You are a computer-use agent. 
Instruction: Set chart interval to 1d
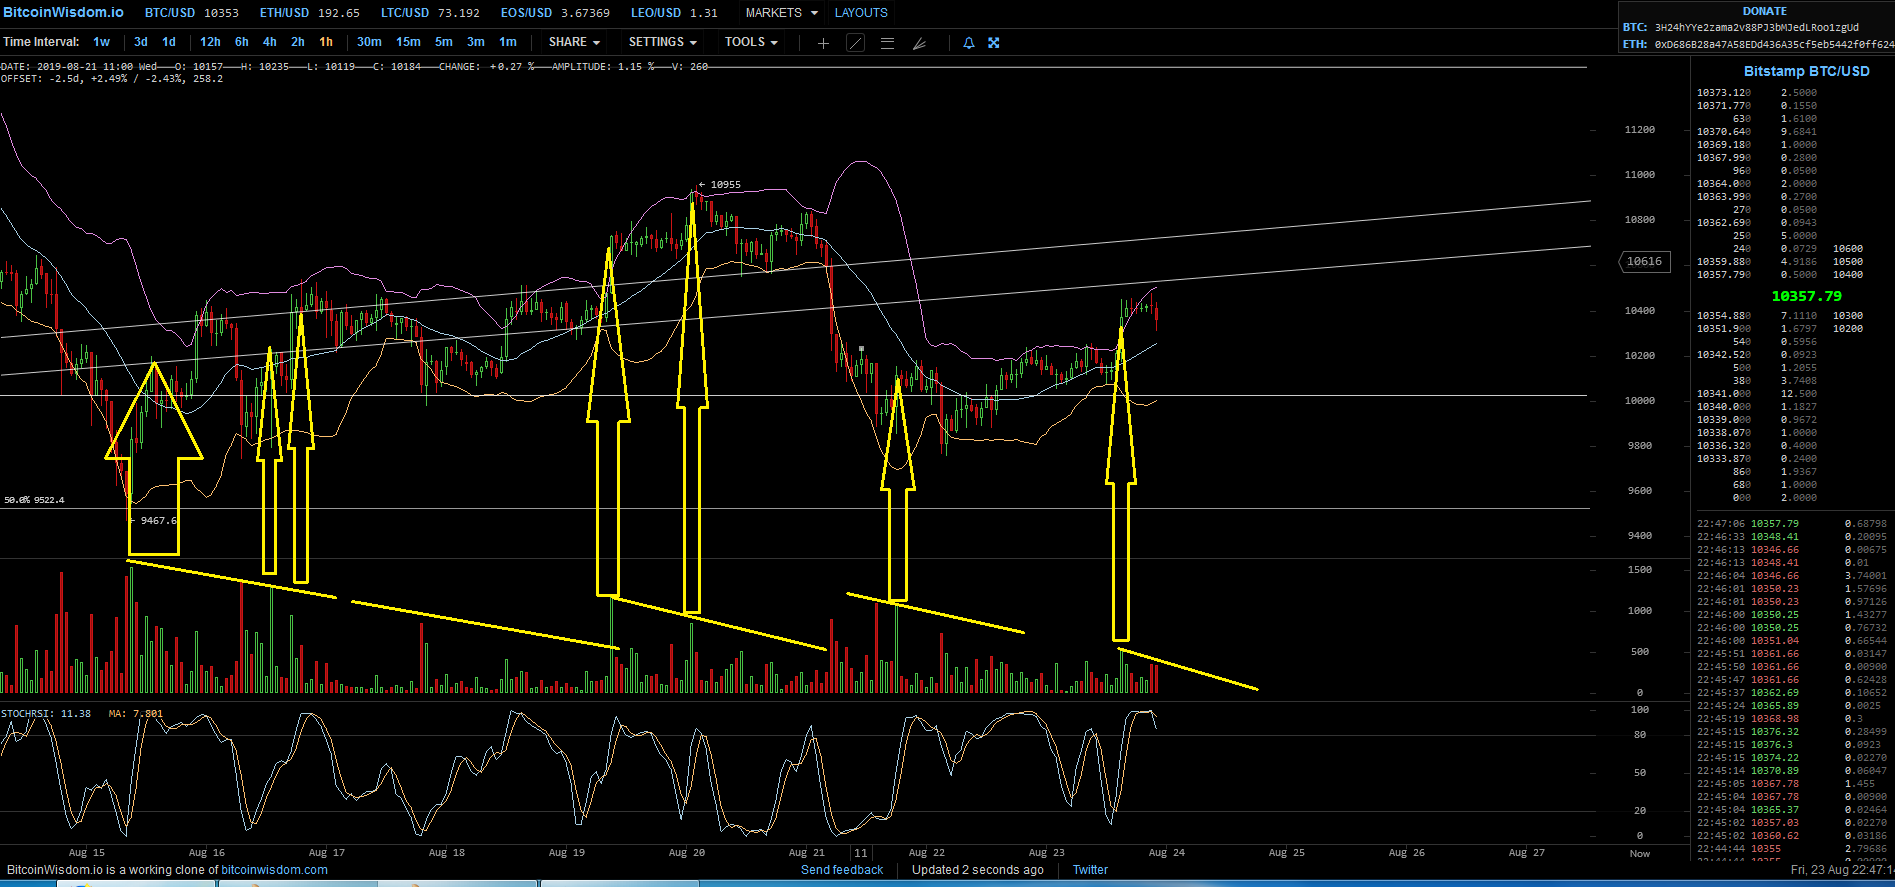coord(169,42)
